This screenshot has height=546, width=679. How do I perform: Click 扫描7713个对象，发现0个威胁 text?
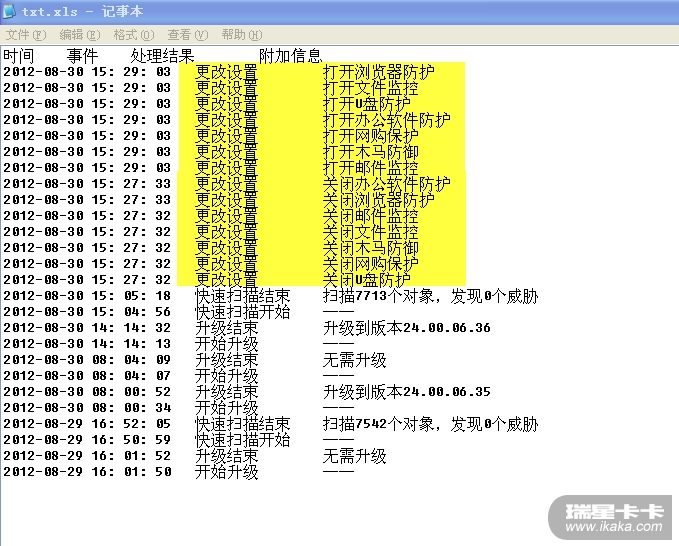pyautogui.click(x=430, y=296)
